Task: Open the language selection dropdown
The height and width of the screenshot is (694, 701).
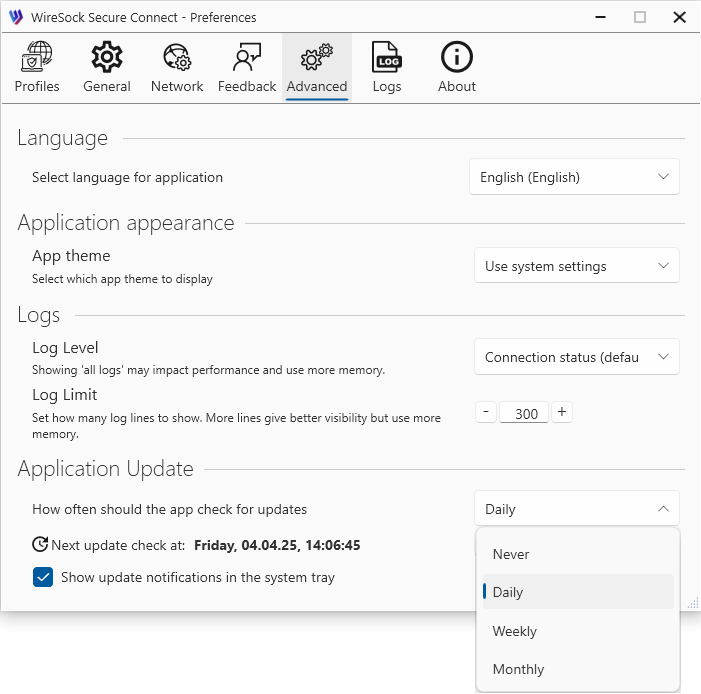Action: (574, 177)
